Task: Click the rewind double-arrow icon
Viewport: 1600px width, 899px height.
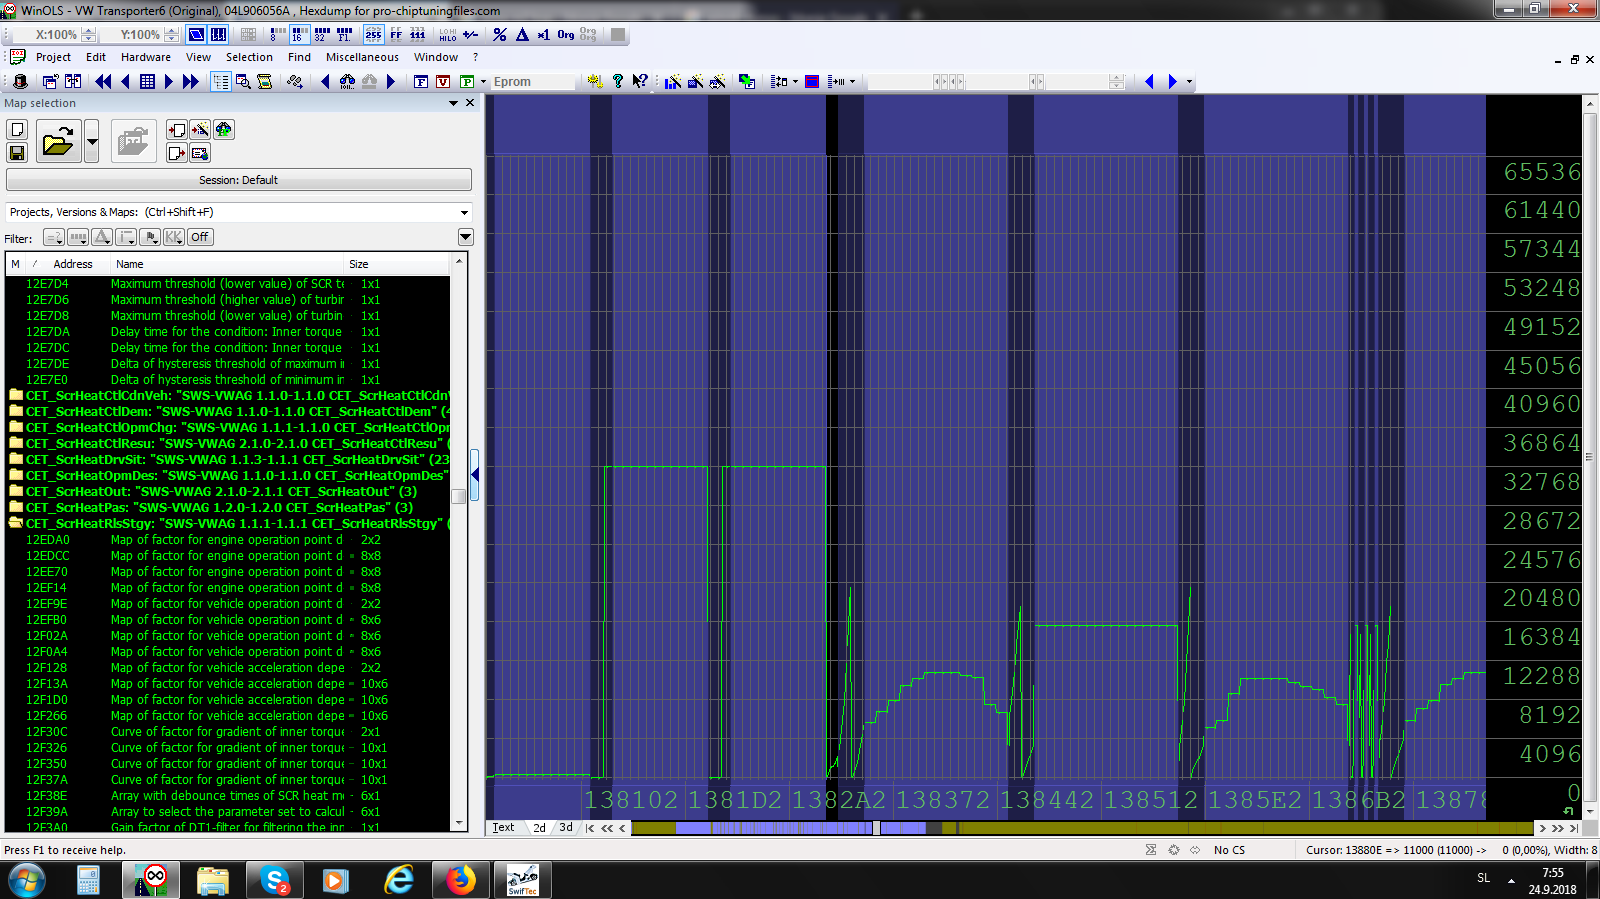Action: (102, 81)
